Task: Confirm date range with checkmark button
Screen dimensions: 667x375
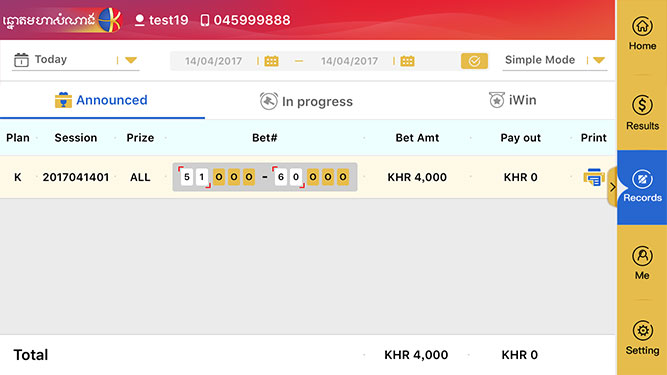Action: [474, 61]
